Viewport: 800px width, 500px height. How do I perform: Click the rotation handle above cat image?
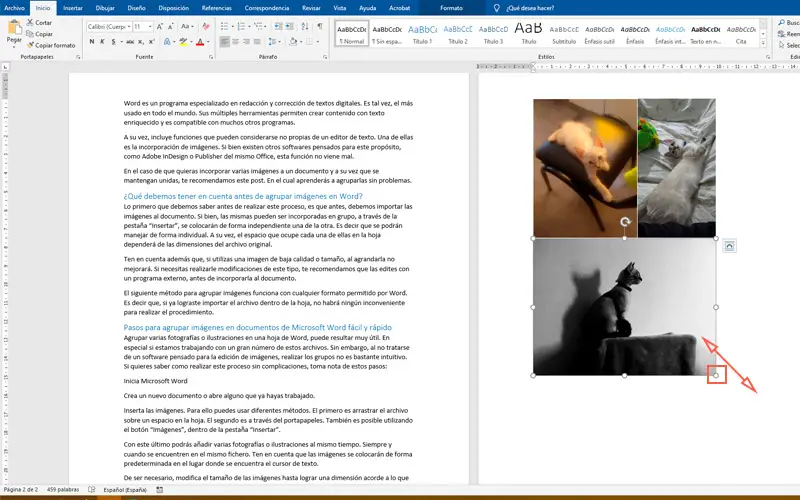tap(625, 222)
